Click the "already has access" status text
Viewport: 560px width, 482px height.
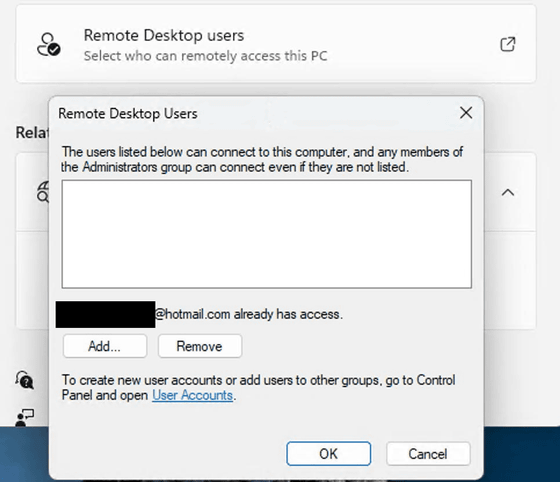(249, 314)
